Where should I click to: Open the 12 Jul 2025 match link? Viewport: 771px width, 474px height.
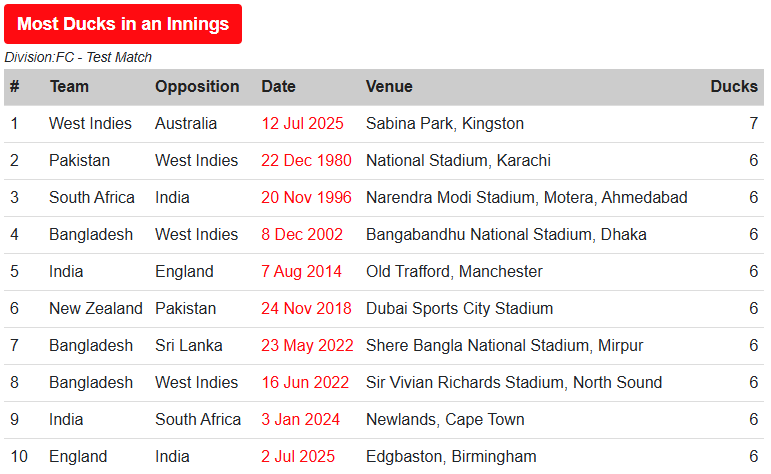point(302,123)
